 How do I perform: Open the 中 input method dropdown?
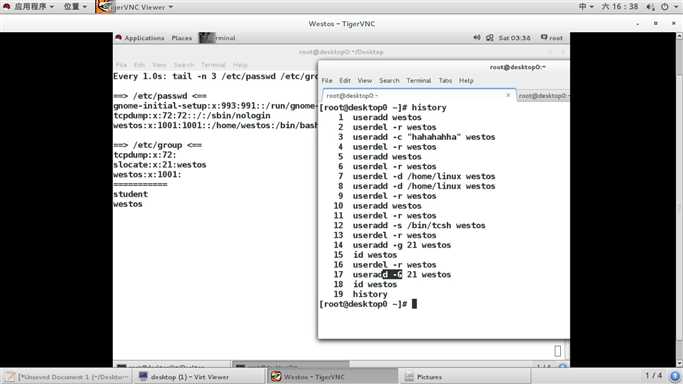coord(586,7)
